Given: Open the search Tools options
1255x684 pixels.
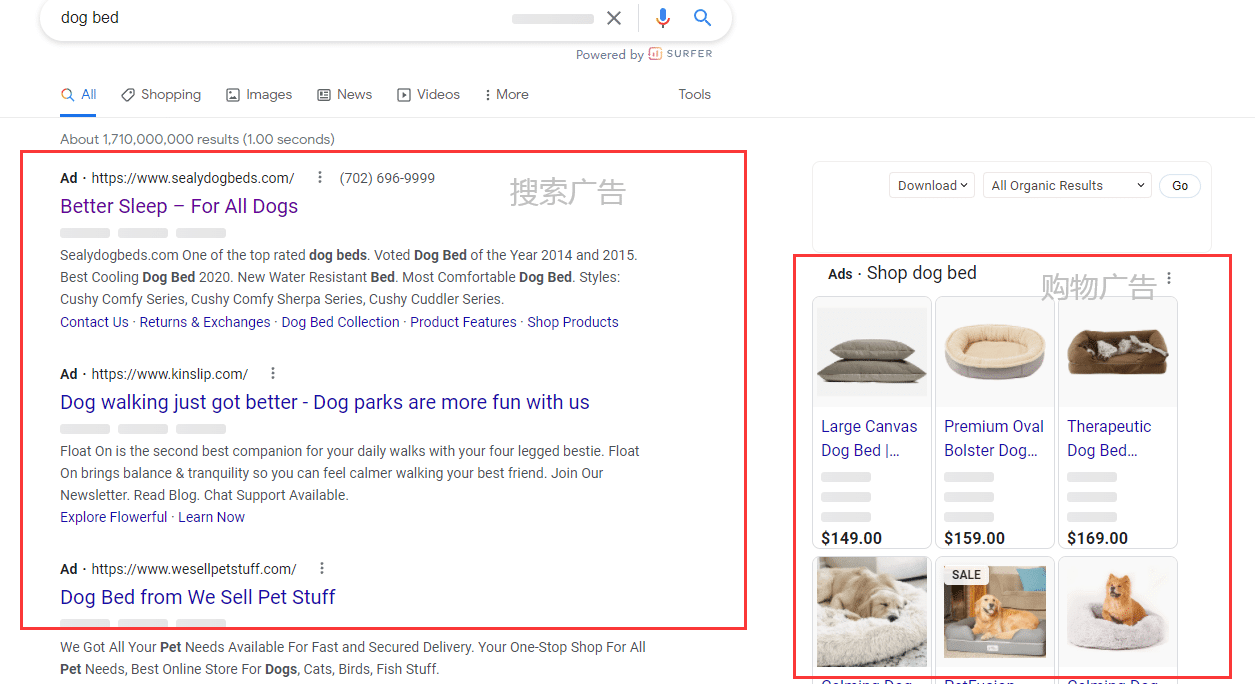Looking at the screenshot, I should click(694, 94).
